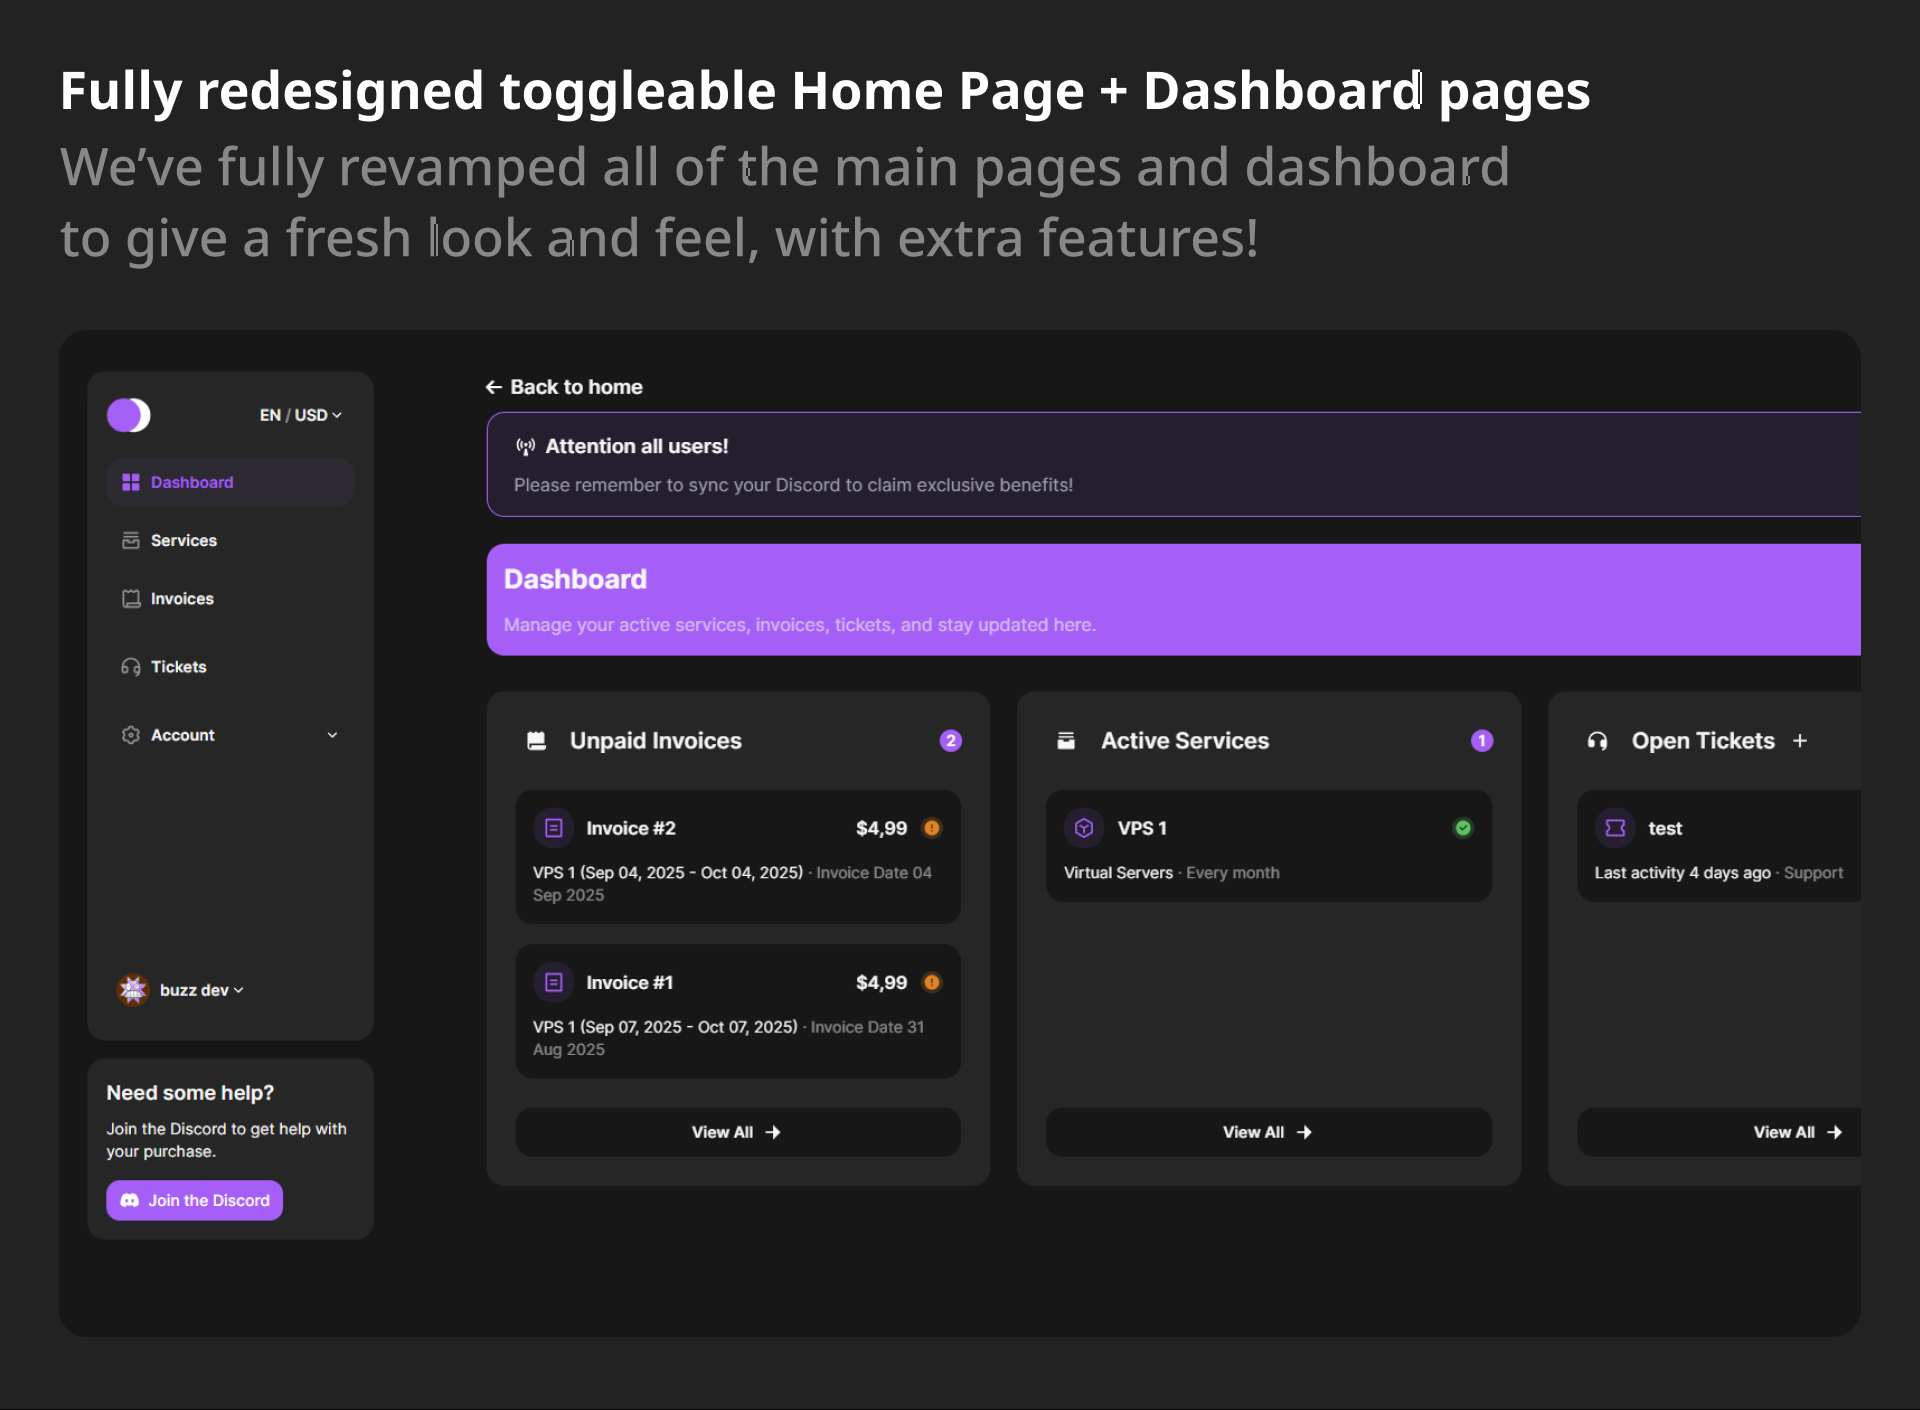This screenshot has height=1410, width=1920.
Task: Click the Invoice #2 document icon
Action: pos(554,828)
